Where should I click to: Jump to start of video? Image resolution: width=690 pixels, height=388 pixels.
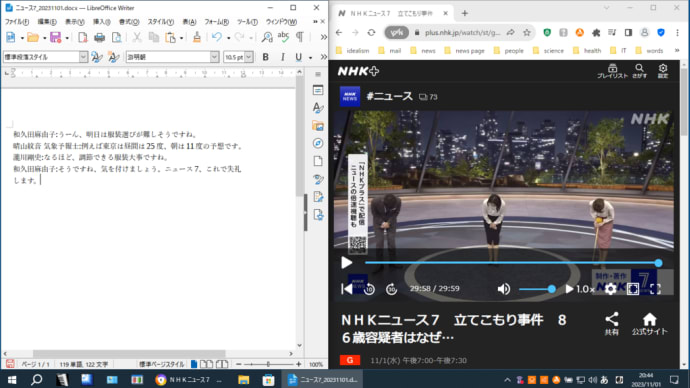(347, 289)
